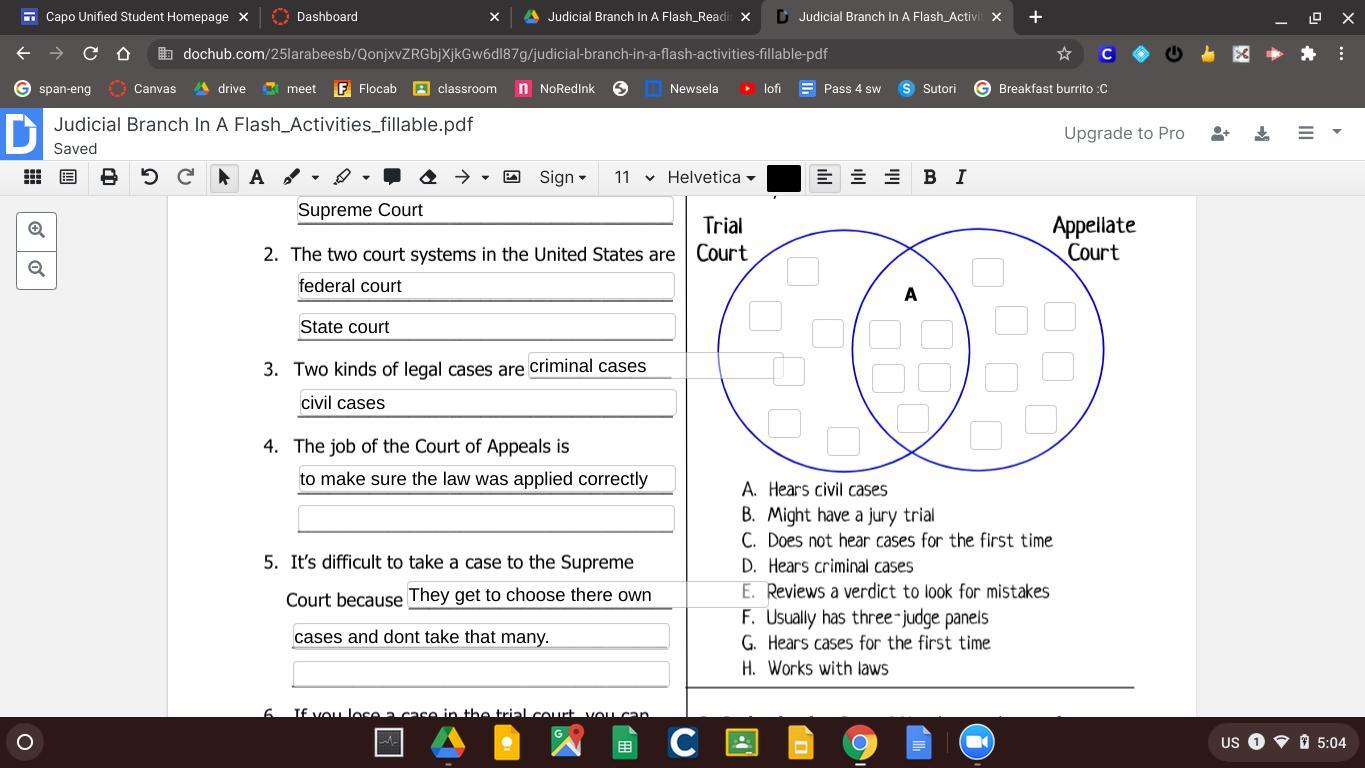Switch to Capo Unified Student Homepage tab
The width and height of the screenshot is (1365, 768).
(x=137, y=17)
